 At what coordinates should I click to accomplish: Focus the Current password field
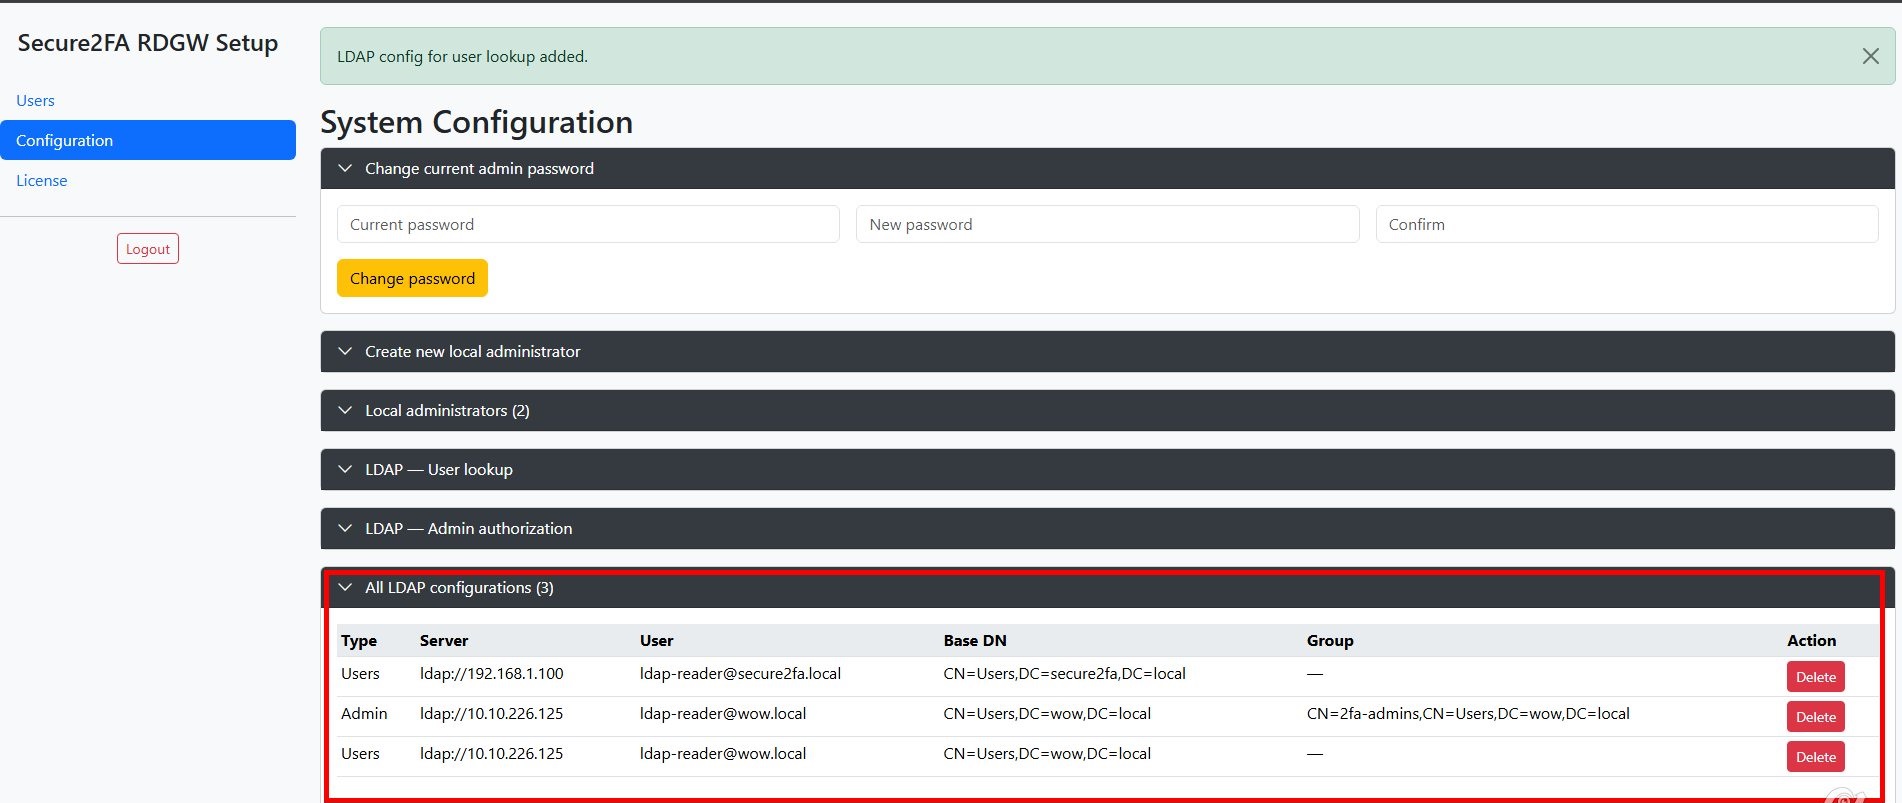coord(588,225)
